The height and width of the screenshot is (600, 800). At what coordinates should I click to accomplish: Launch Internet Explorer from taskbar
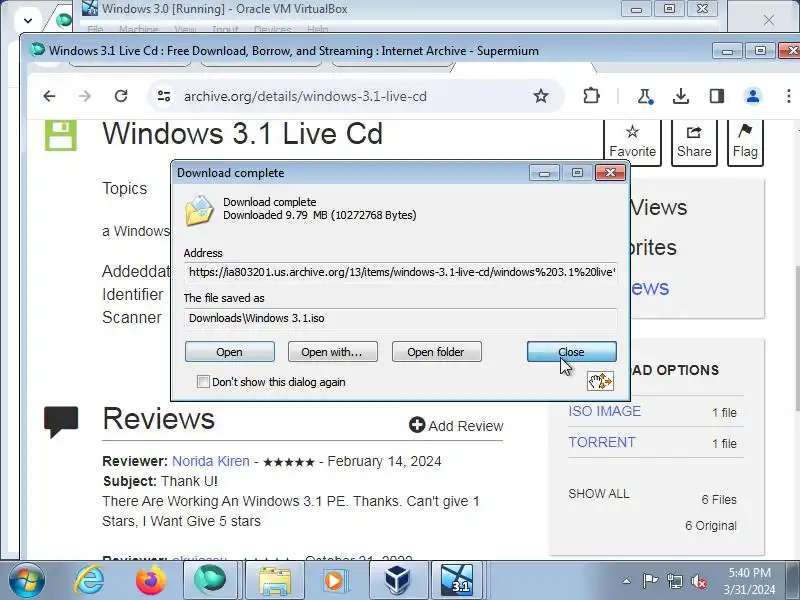pyautogui.click(x=89, y=581)
